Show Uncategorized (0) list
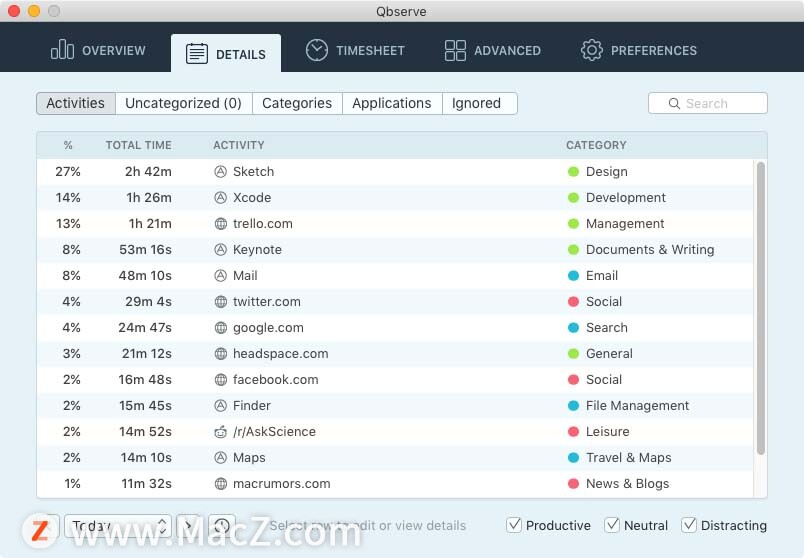The height and width of the screenshot is (558, 804). click(183, 103)
